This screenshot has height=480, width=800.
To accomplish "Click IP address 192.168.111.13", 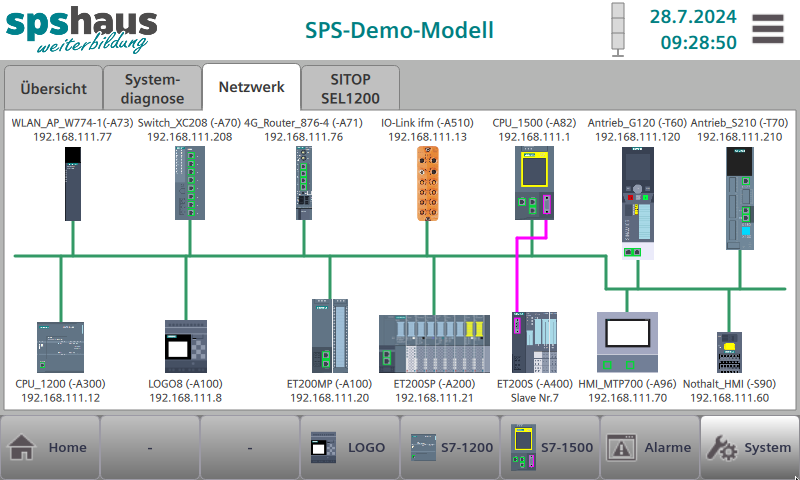I will pos(428,137).
